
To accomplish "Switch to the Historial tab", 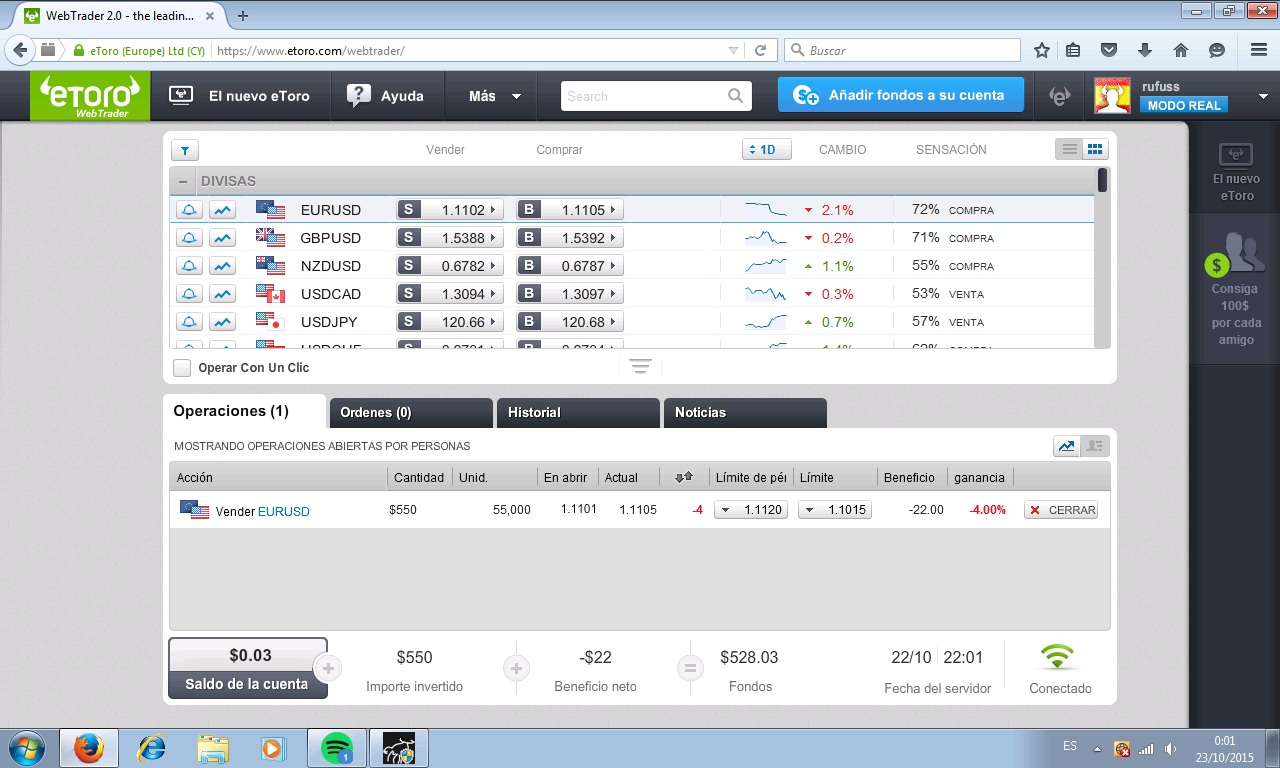I will (x=578, y=413).
